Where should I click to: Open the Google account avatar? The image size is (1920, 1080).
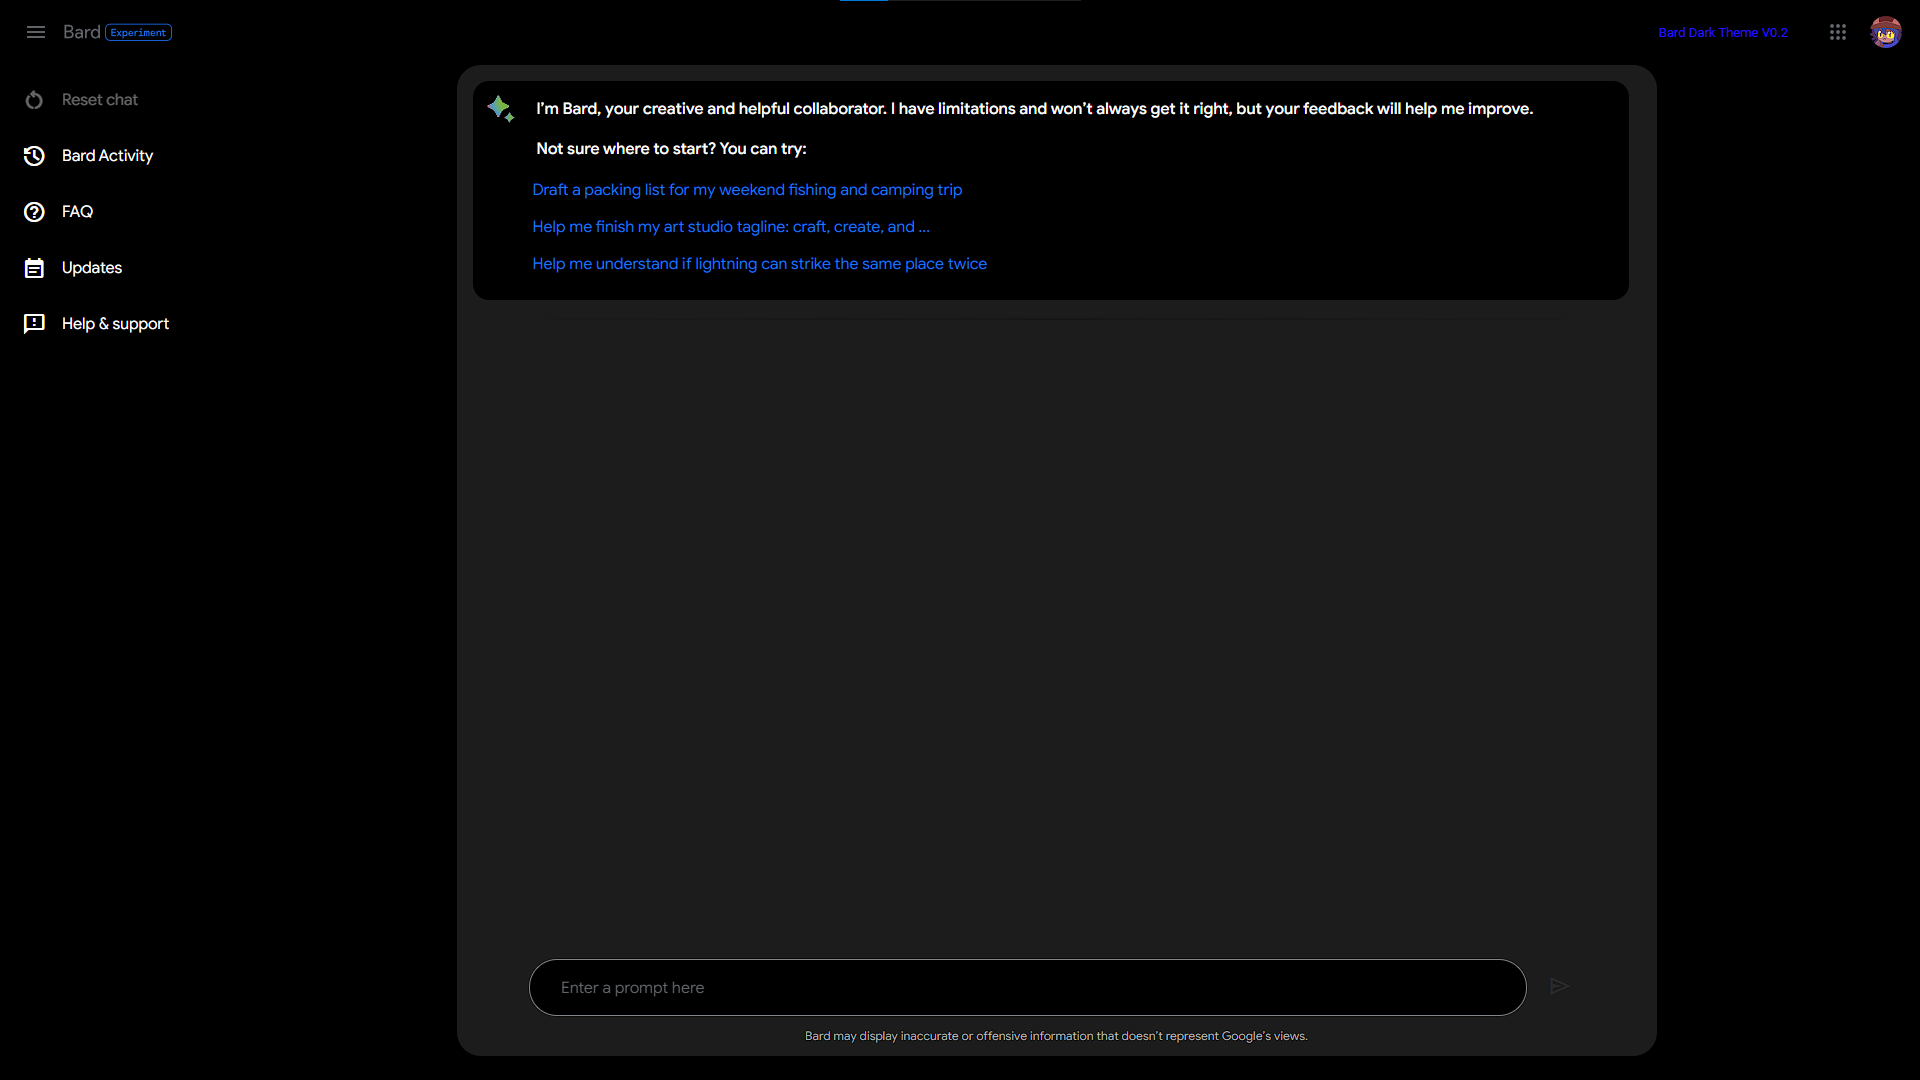point(1886,32)
